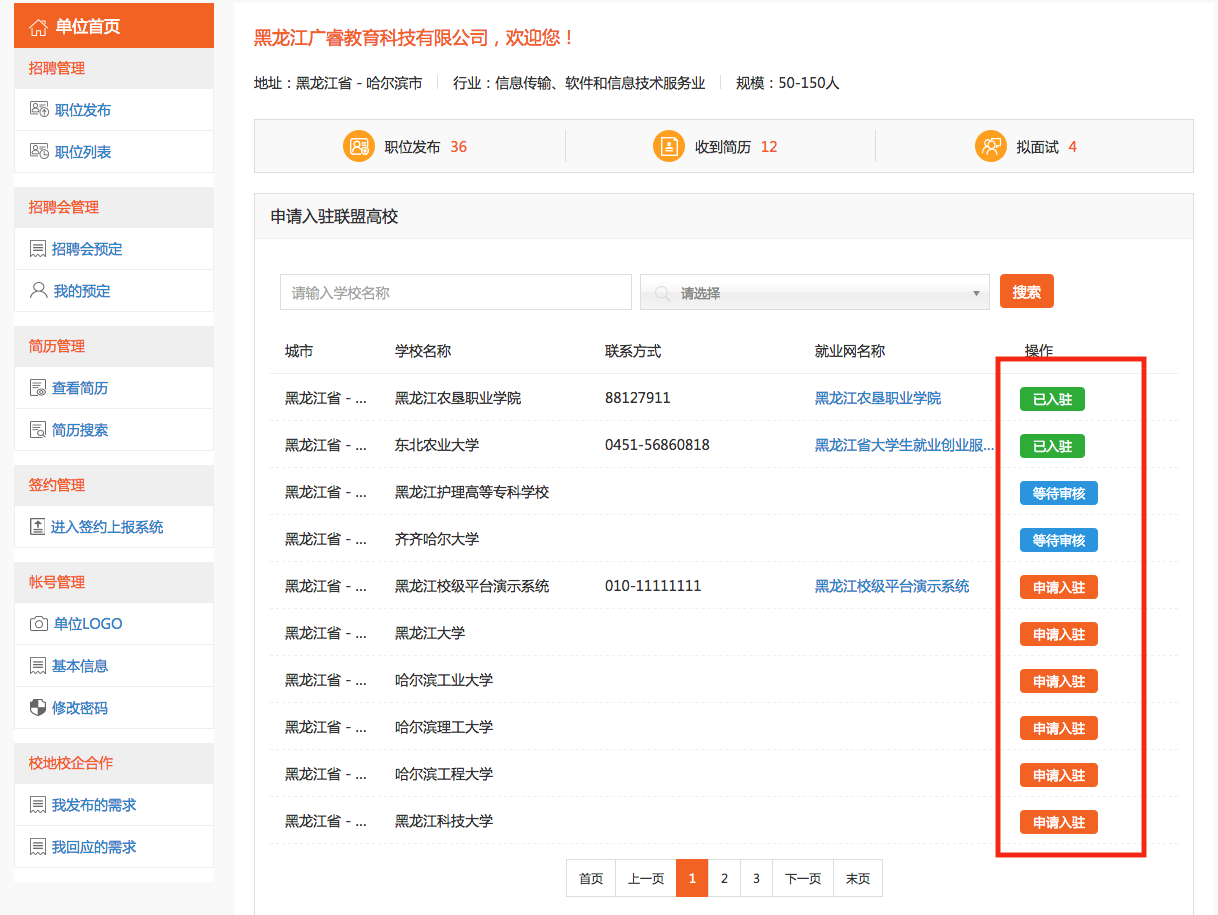This screenshot has width=1218, height=915.
Task: Click the orange 拟面试 interview icon
Action: click(990, 146)
